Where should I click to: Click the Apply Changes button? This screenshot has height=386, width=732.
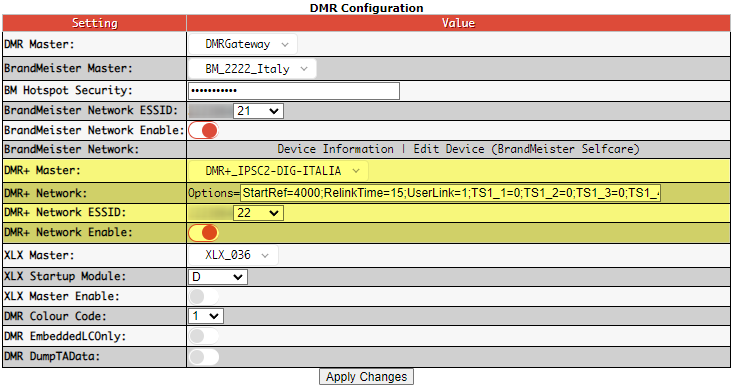click(366, 377)
